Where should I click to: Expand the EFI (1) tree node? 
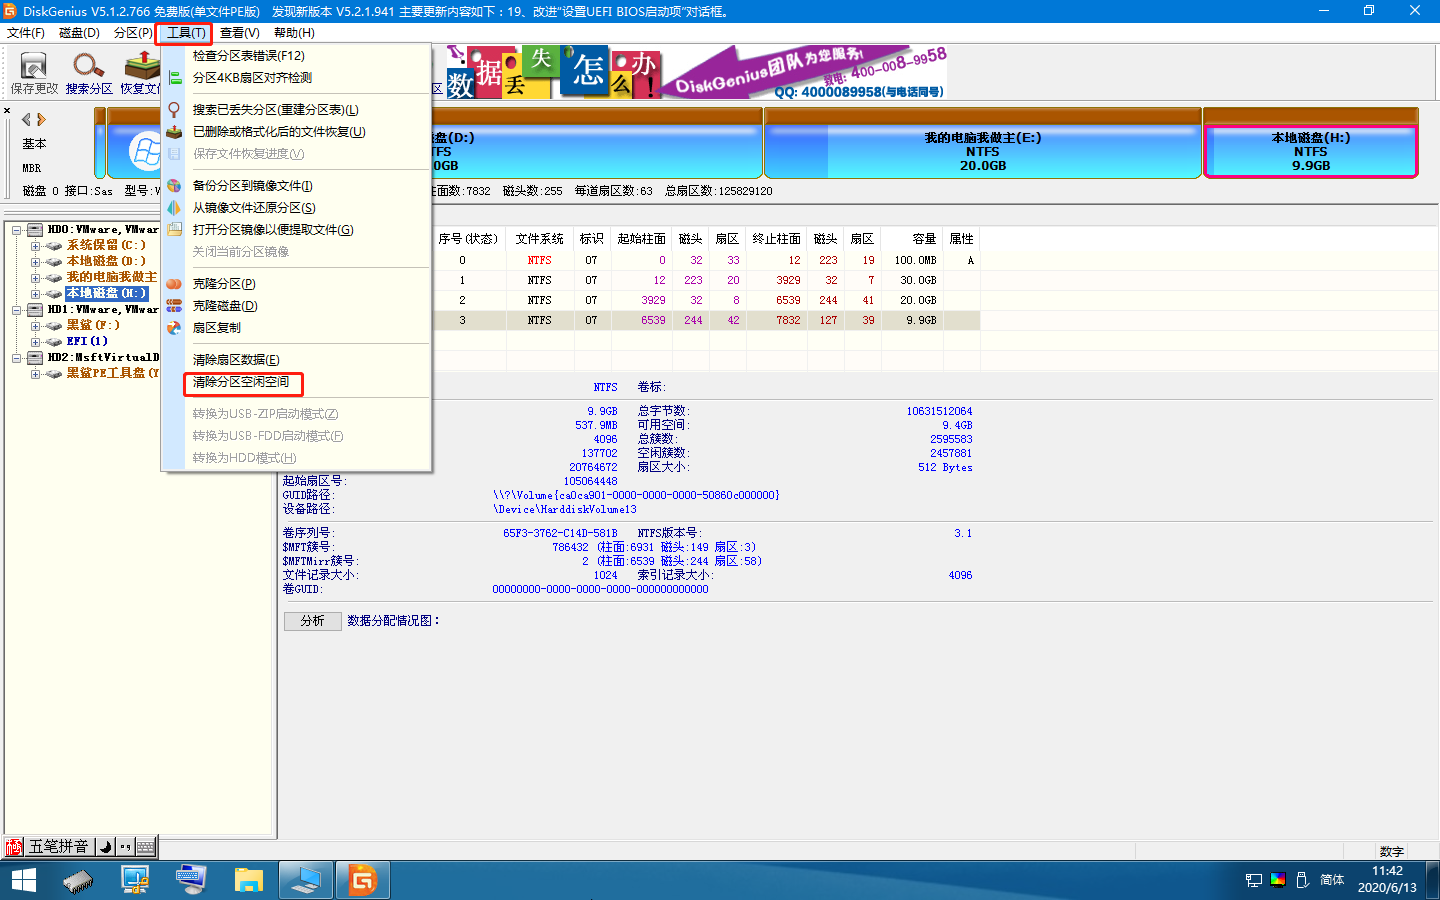click(x=36, y=342)
